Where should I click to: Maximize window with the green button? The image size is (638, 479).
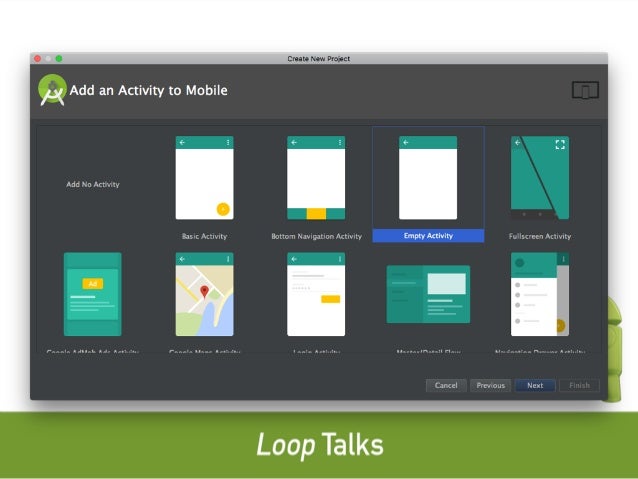59,59
